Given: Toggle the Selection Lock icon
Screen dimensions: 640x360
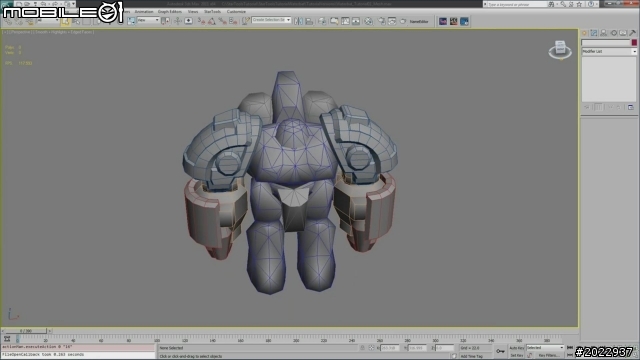Looking at the screenshot, I should click(362, 348).
